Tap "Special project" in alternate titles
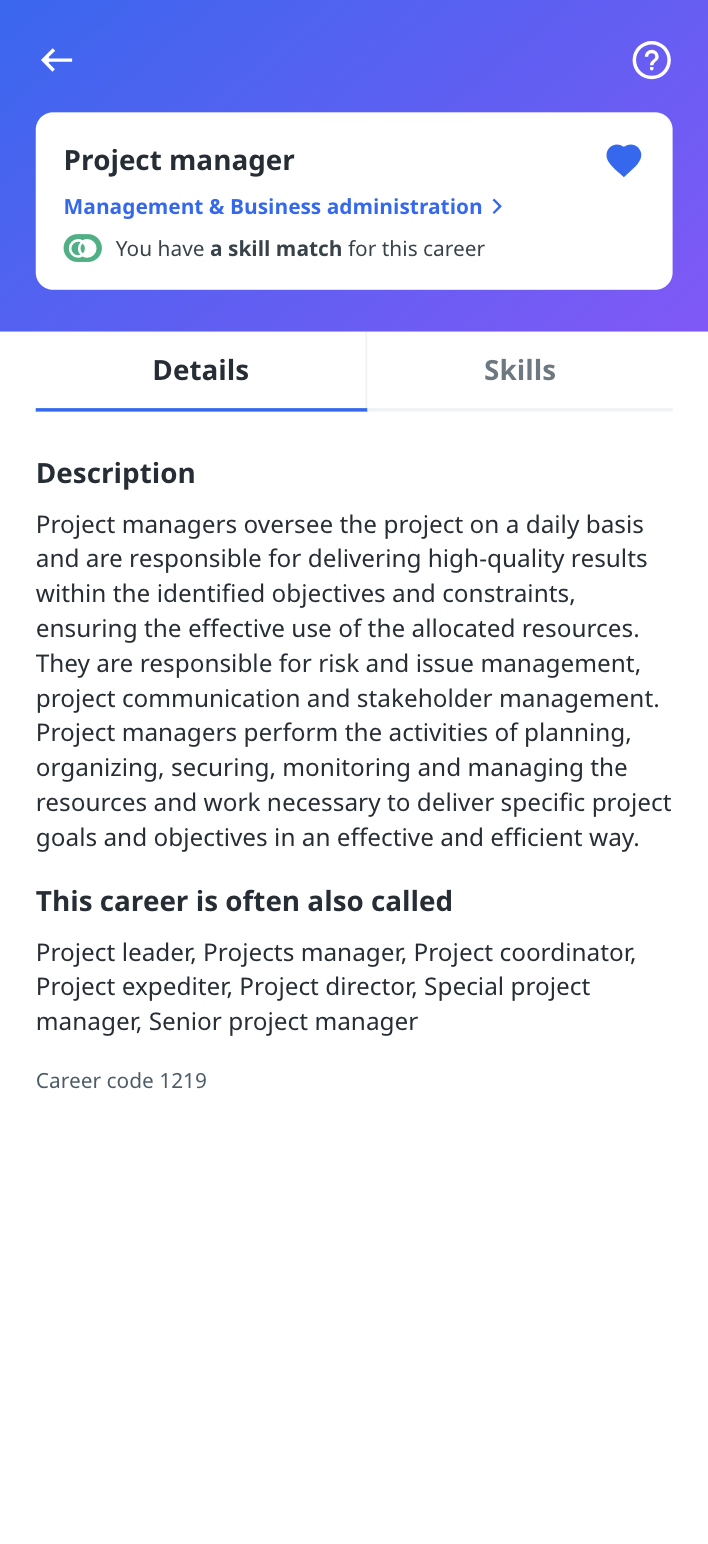 (507, 986)
